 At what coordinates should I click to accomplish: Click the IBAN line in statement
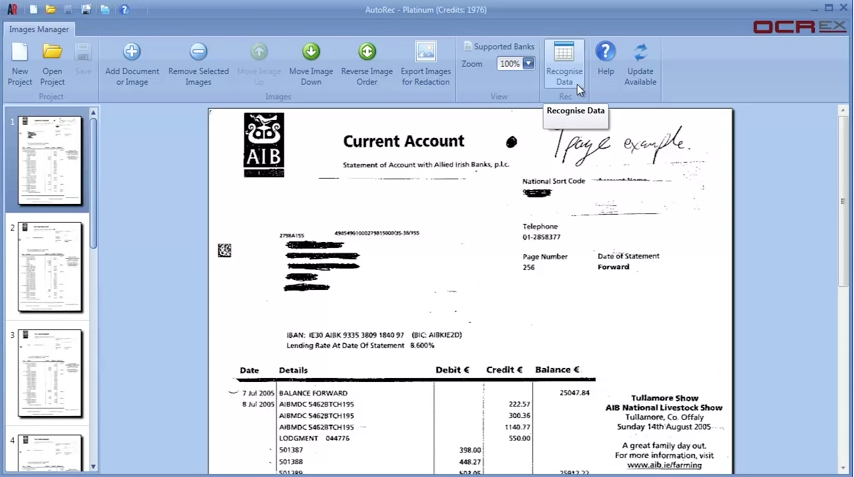coord(374,335)
